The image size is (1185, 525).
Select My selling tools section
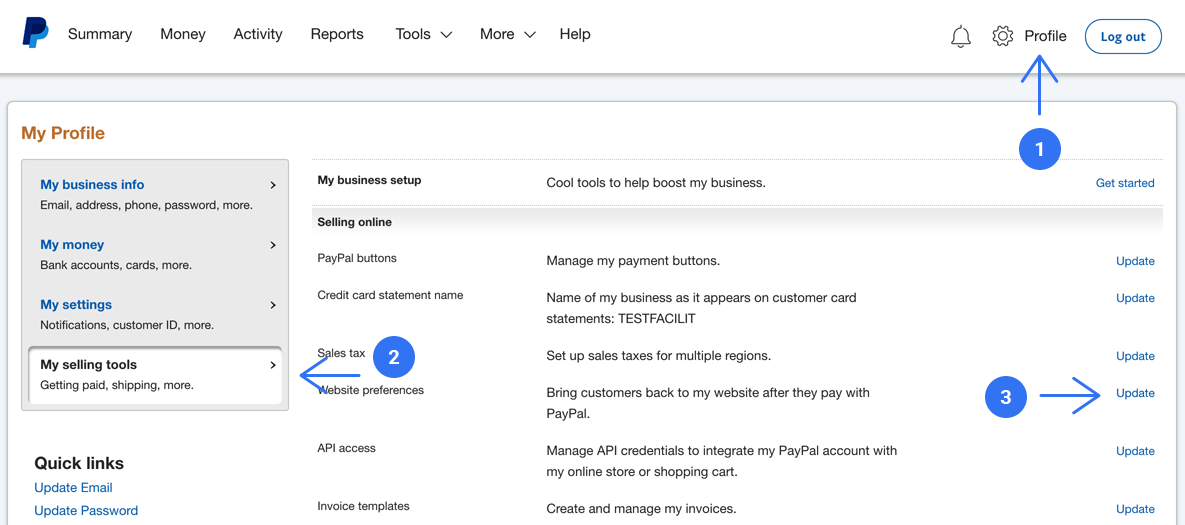(x=155, y=375)
